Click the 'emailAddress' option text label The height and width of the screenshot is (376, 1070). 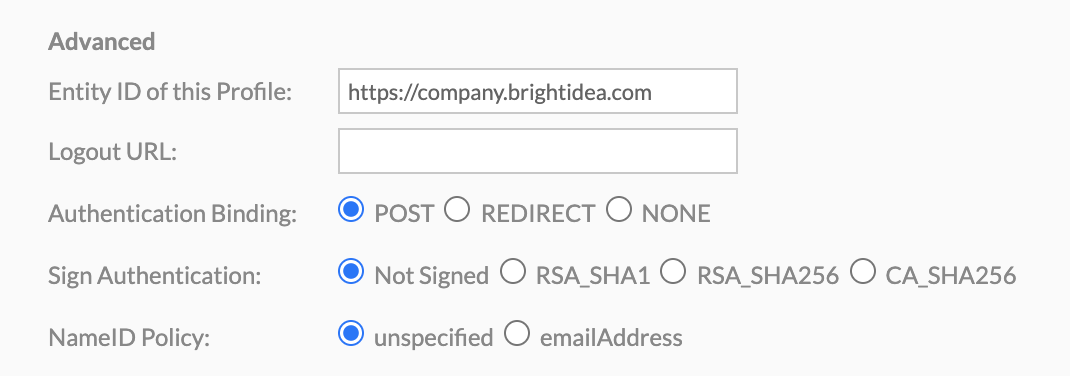click(x=611, y=338)
